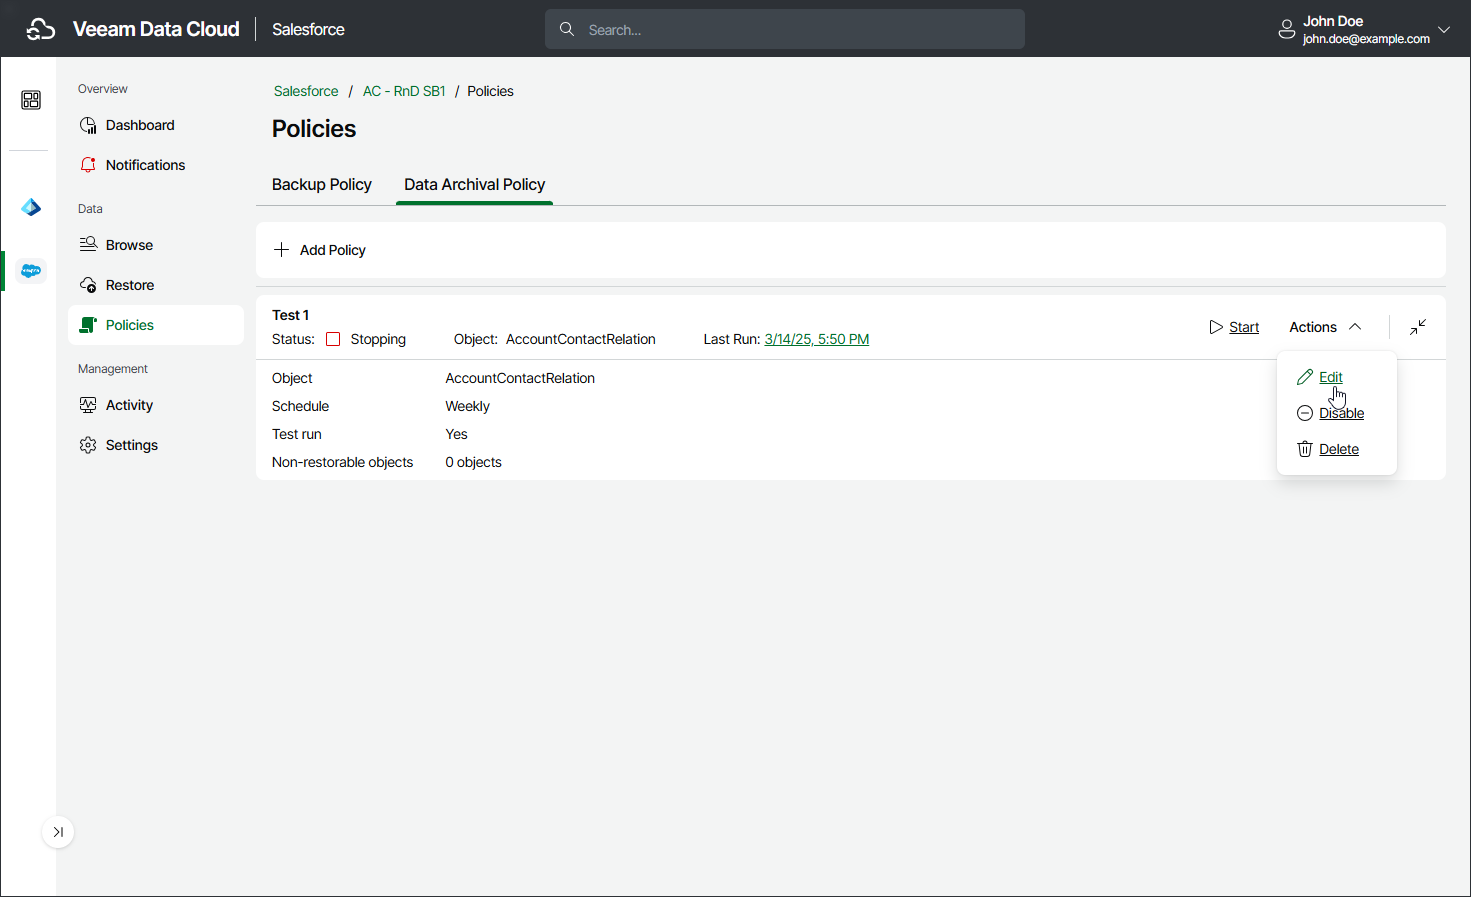The height and width of the screenshot is (897, 1471).
Task: Click the Salesforce label in top bar
Action: [308, 29]
